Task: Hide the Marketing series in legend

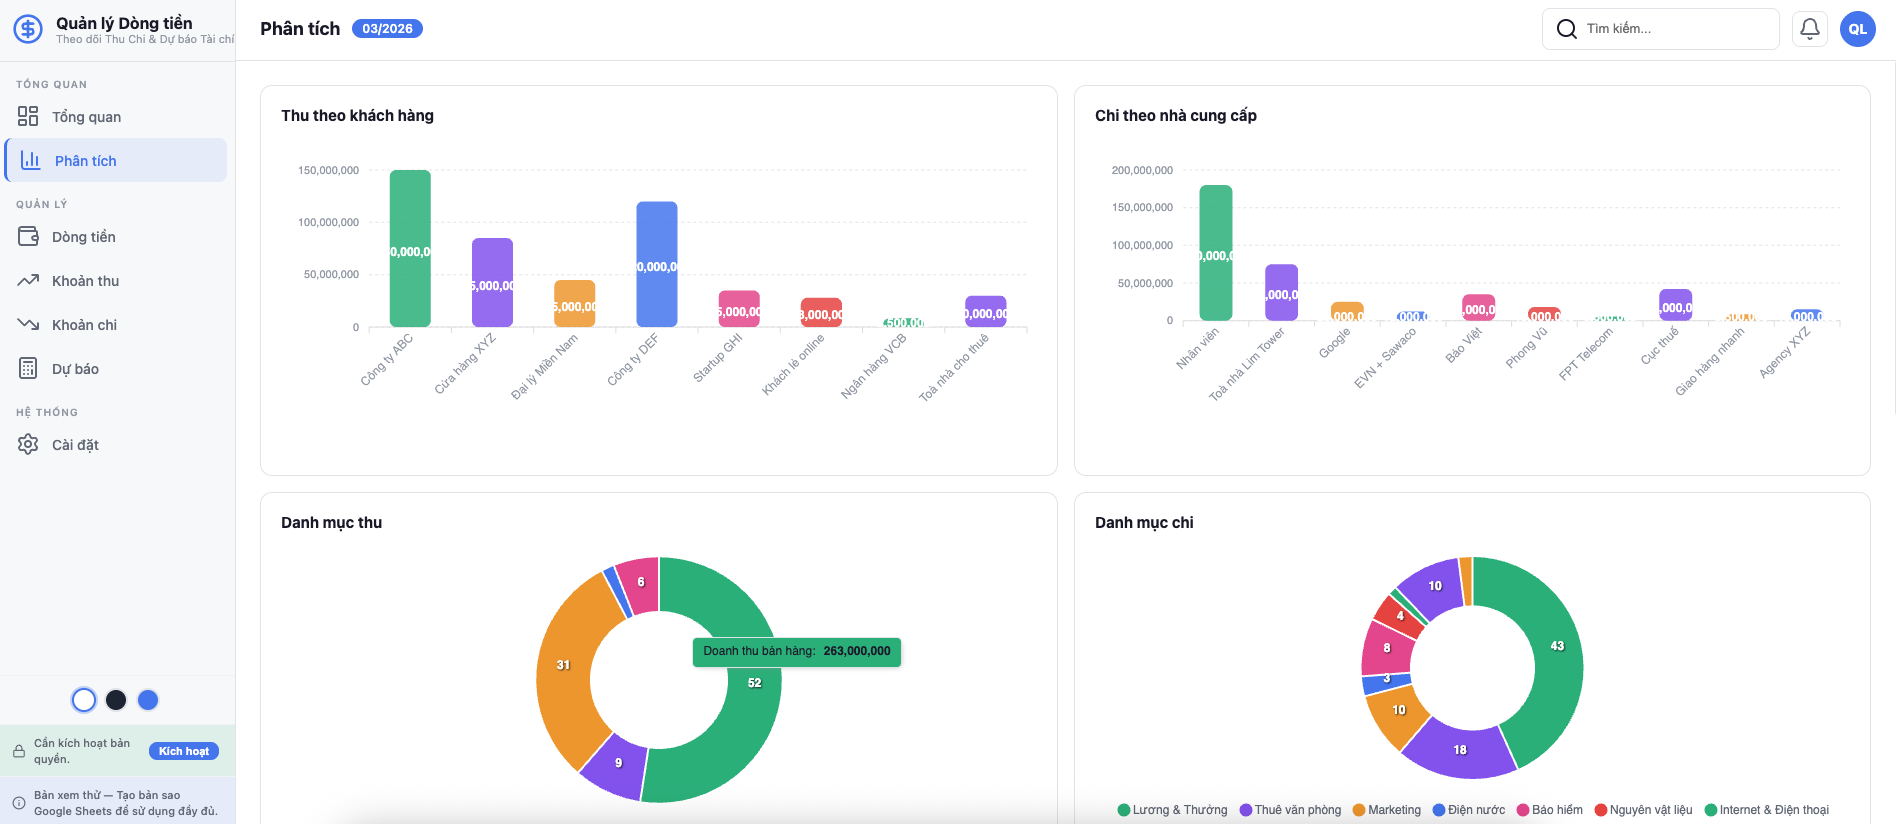Action: pyautogui.click(x=1387, y=810)
